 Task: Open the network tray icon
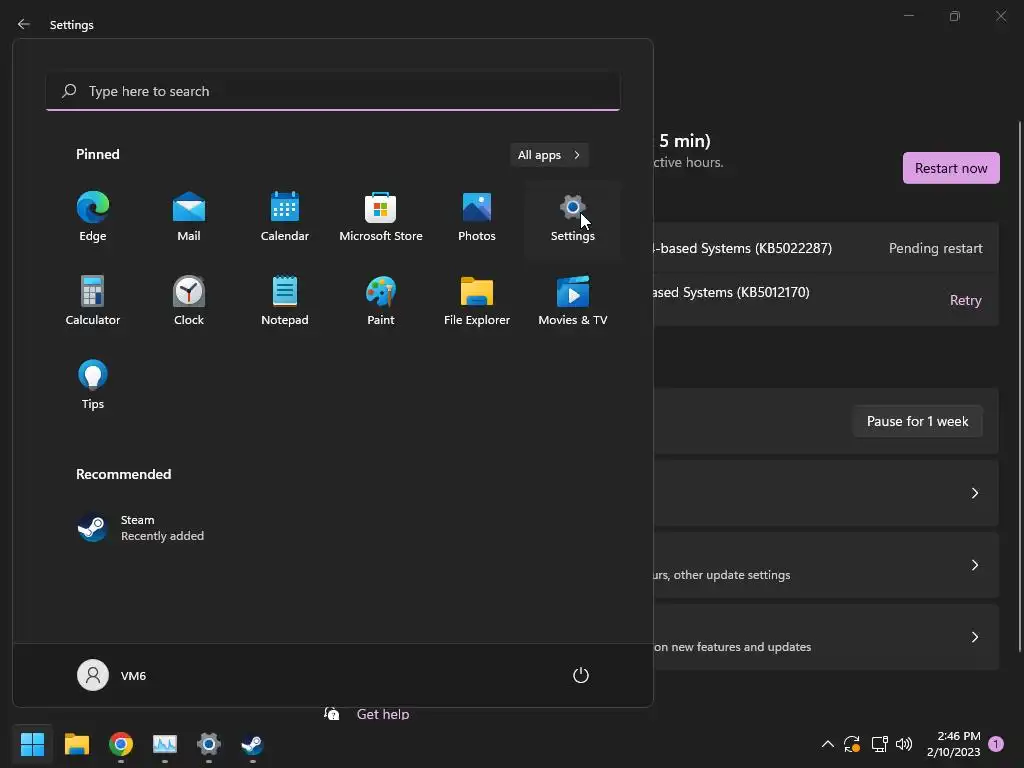click(x=879, y=744)
